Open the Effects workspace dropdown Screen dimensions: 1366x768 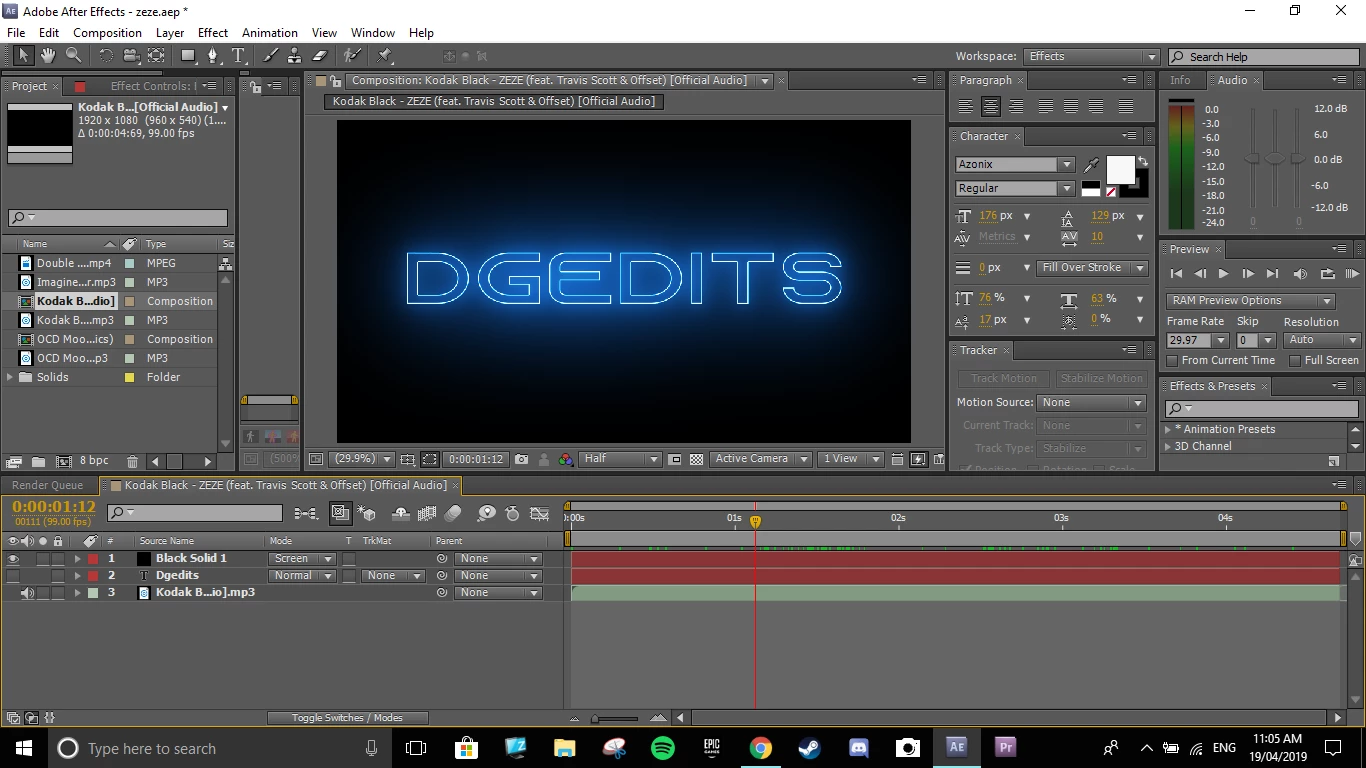(1091, 57)
